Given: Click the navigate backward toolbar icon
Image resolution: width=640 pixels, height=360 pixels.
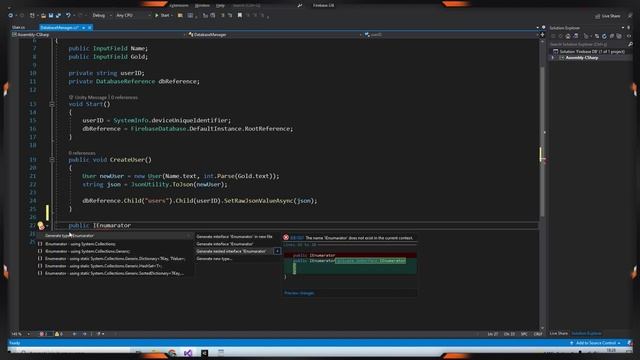Looking at the screenshot, I should pos(11,16).
